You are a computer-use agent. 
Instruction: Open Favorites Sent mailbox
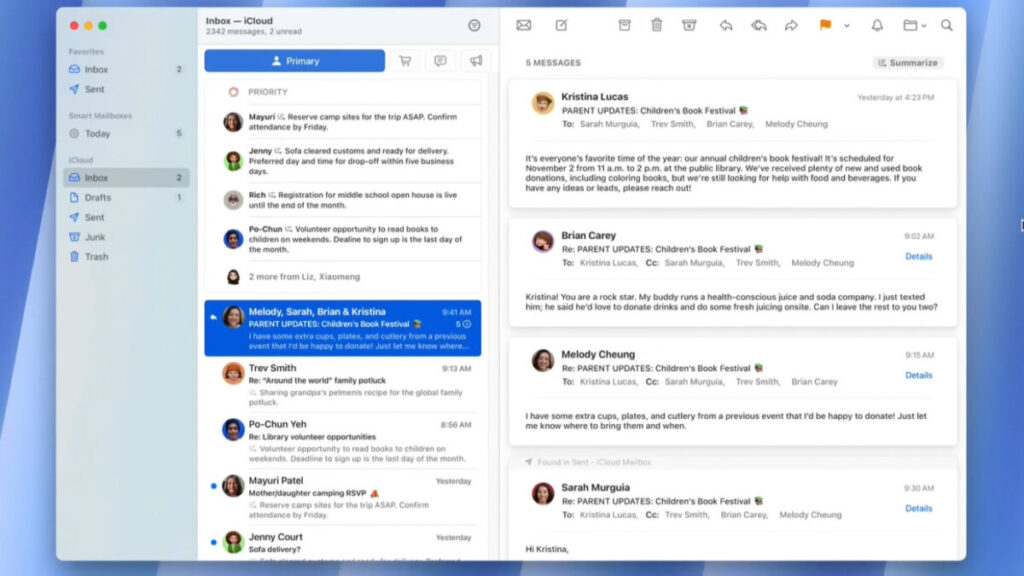[x=125, y=89]
